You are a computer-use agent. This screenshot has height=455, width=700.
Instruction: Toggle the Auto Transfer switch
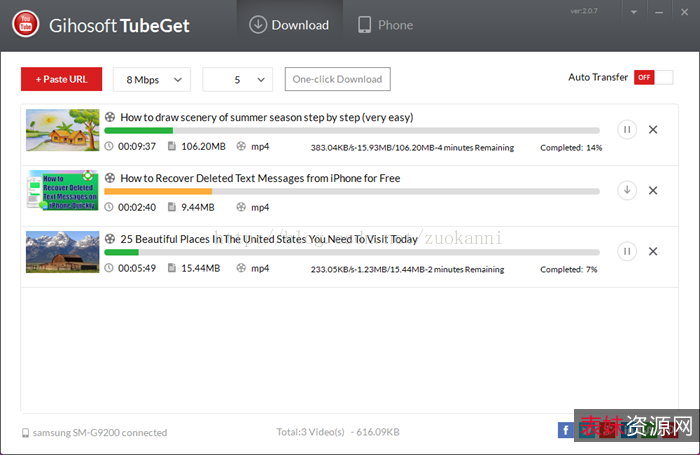click(645, 77)
